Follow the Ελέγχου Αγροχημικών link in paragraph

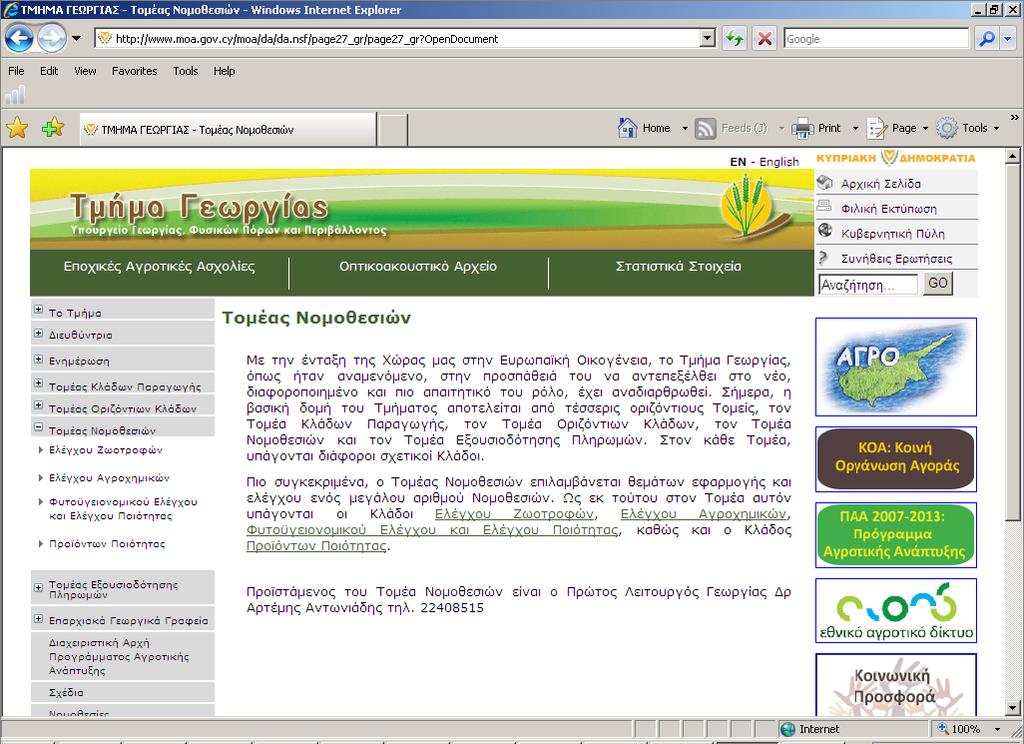coord(704,514)
